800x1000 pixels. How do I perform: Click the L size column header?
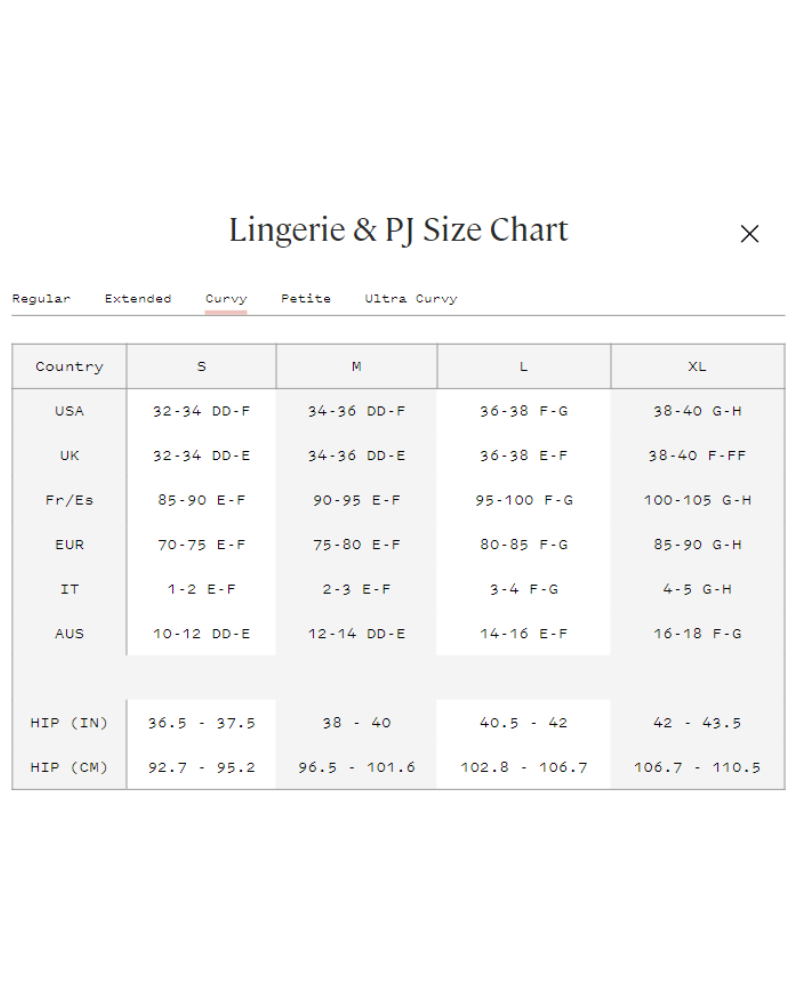[x=523, y=367]
